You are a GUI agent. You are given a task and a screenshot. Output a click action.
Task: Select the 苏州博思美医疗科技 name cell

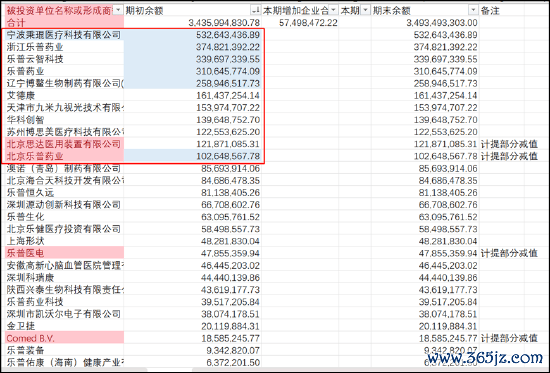[64, 132]
